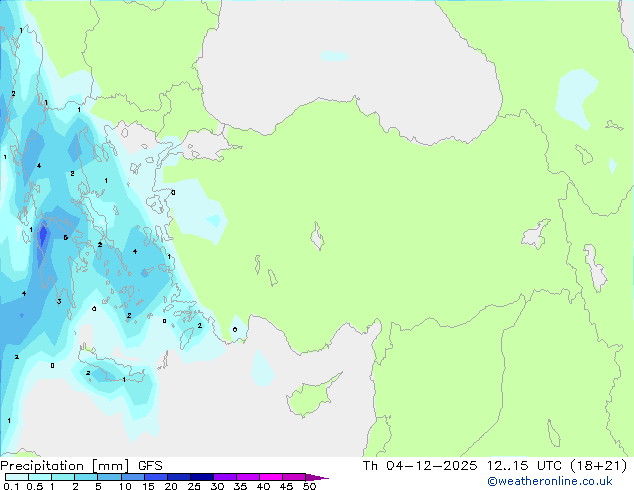The width and height of the screenshot is (634, 490).
Task: Click the '12..15 UTC' time text
Action: coord(524,466)
